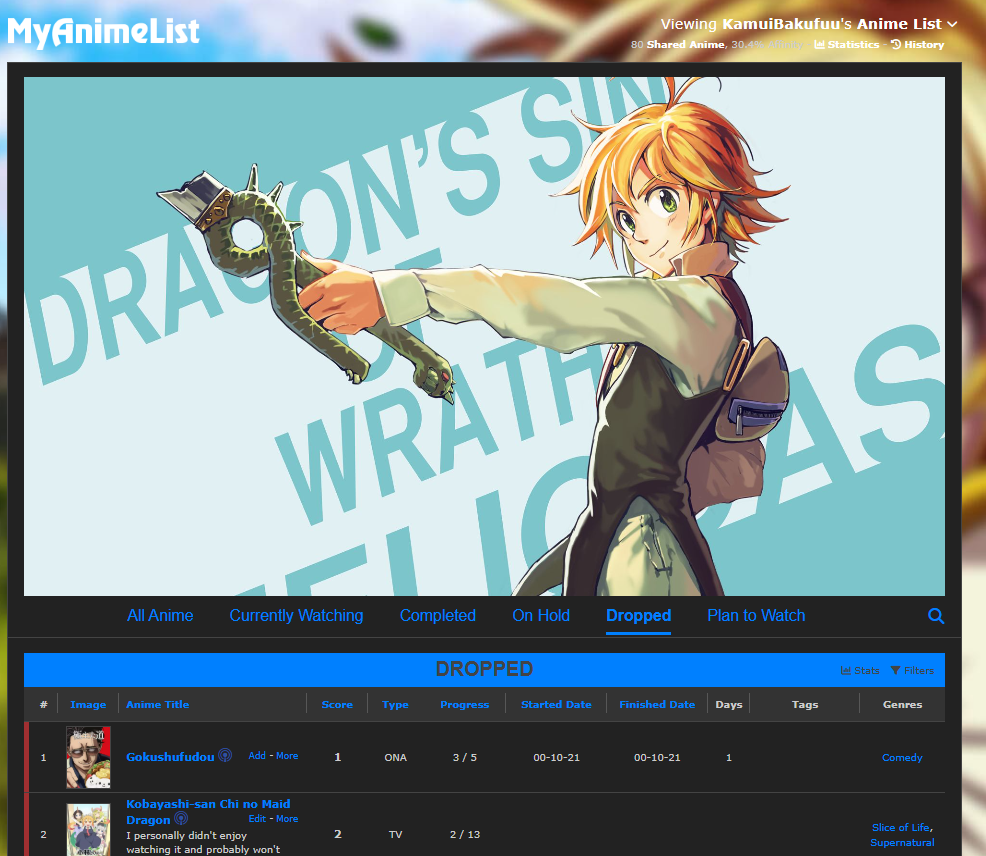Click Kobayashi-san progress 2 / 13
The width and height of the screenshot is (986, 856).
(x=465, y=834)
